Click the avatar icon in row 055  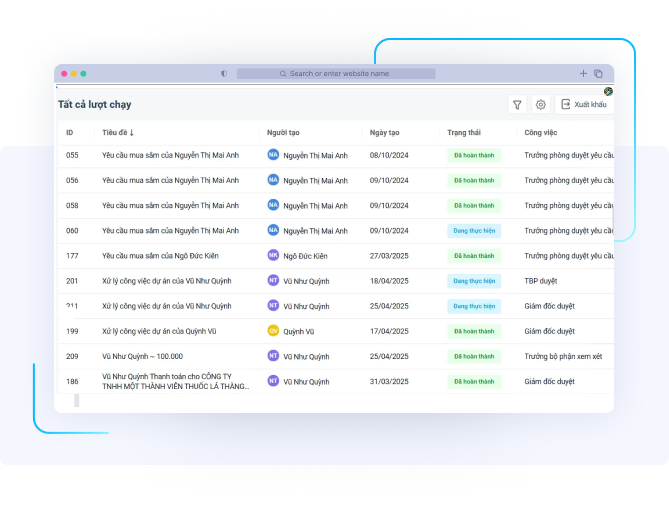click(273, 155)
